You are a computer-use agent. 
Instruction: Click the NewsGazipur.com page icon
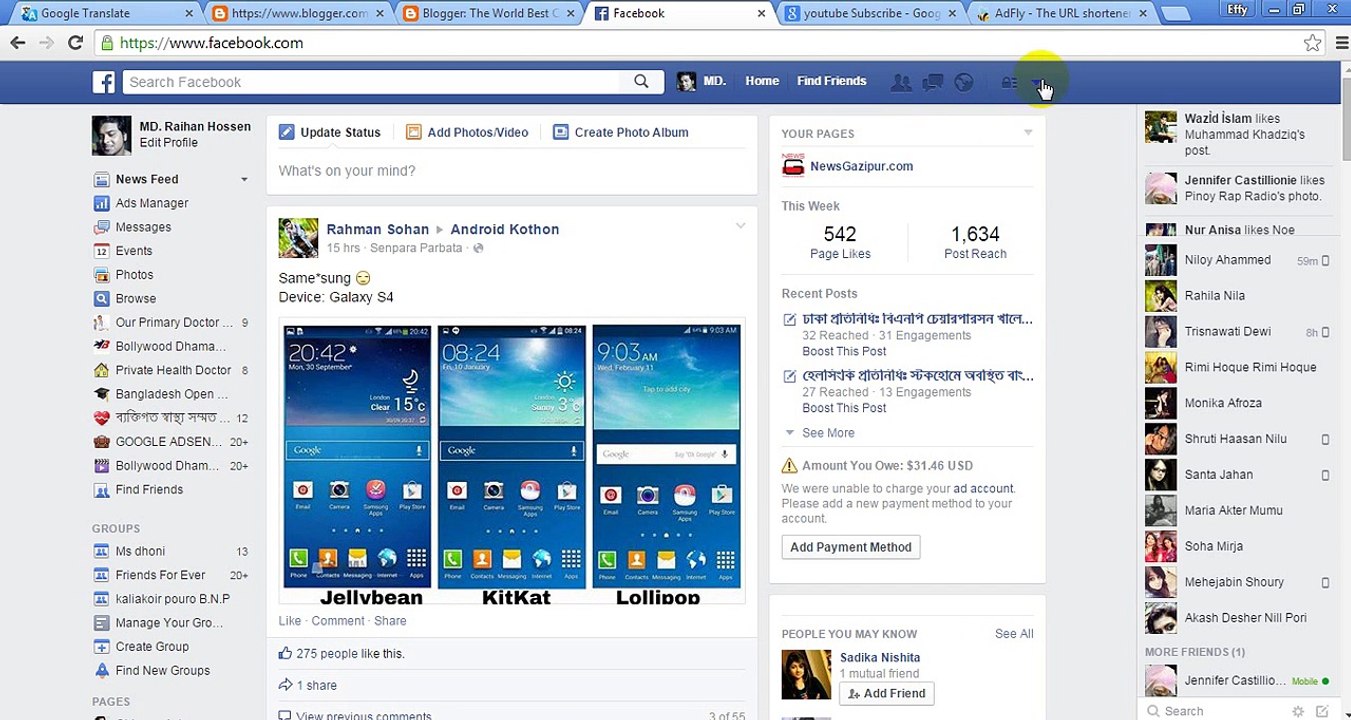click(793, 166)
